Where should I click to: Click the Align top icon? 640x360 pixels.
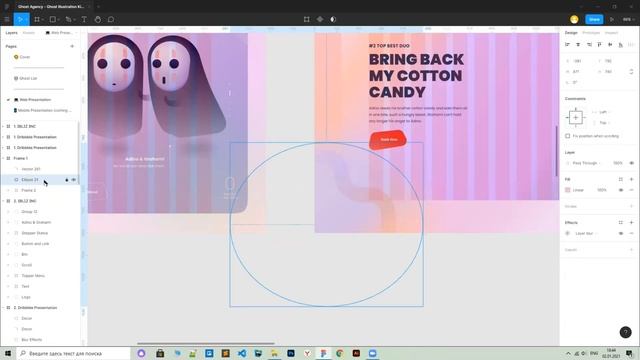click(x=600, y=44)
